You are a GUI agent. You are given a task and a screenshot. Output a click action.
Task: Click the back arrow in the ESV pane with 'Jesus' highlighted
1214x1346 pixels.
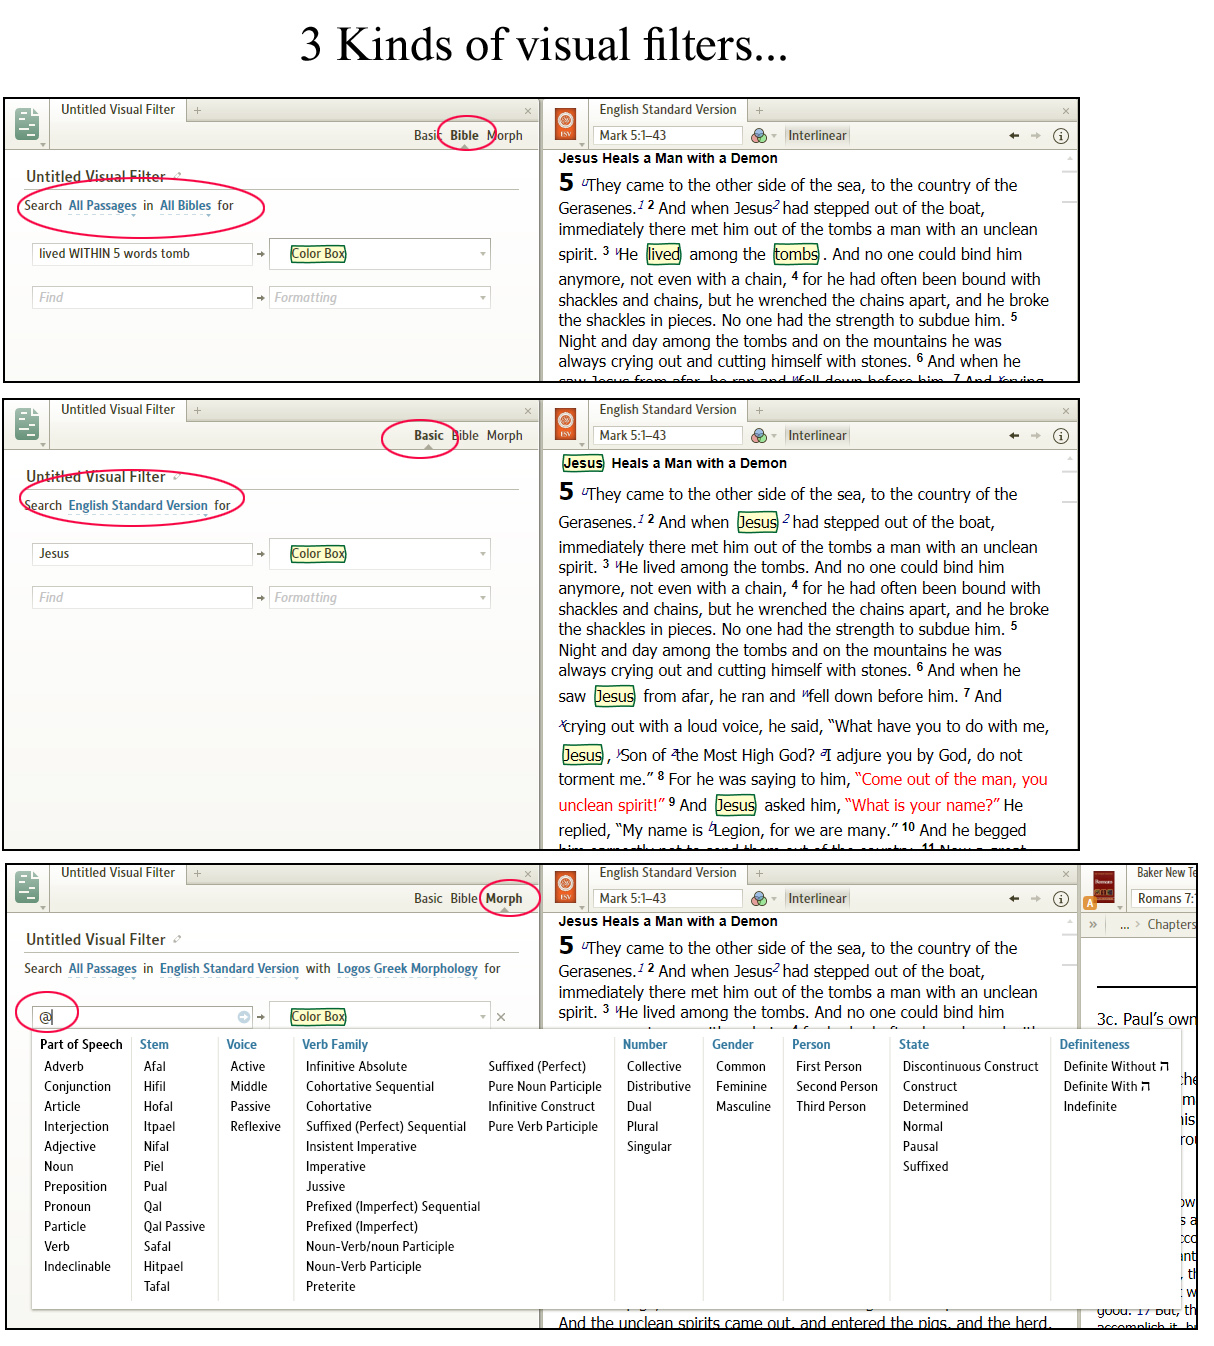[x=1014, y=436]
